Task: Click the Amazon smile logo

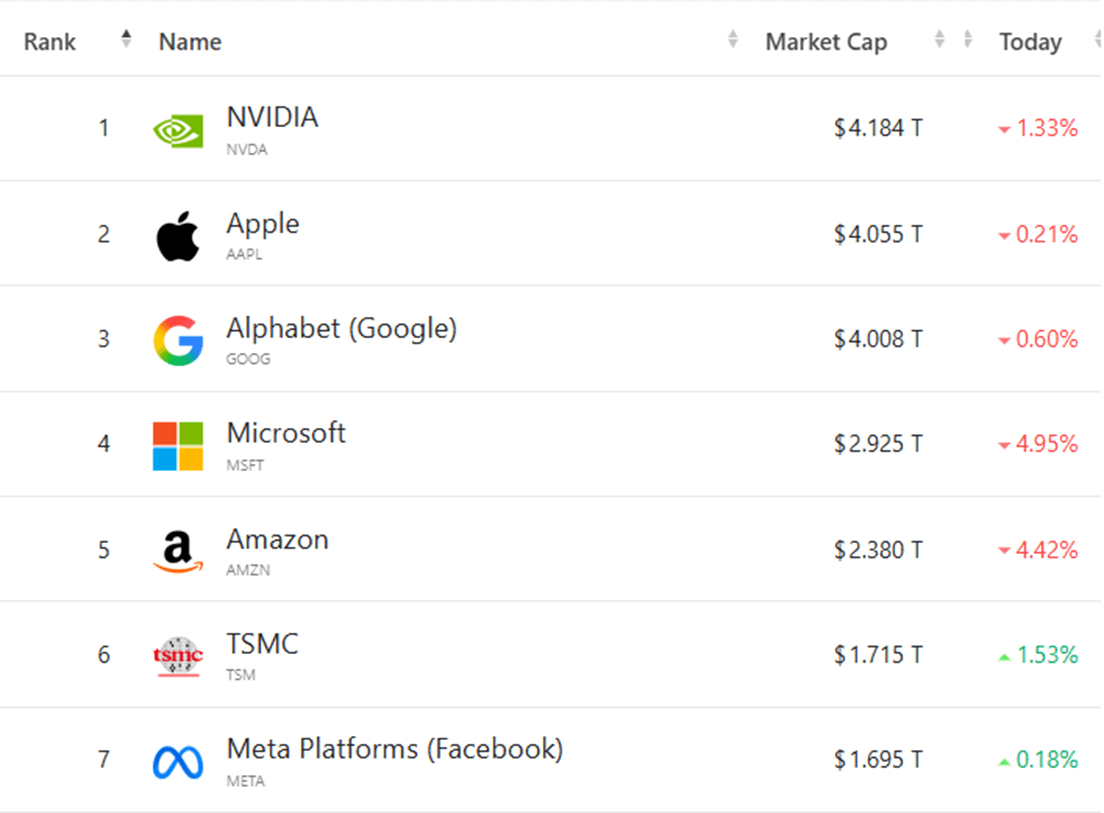Action: 178,551
